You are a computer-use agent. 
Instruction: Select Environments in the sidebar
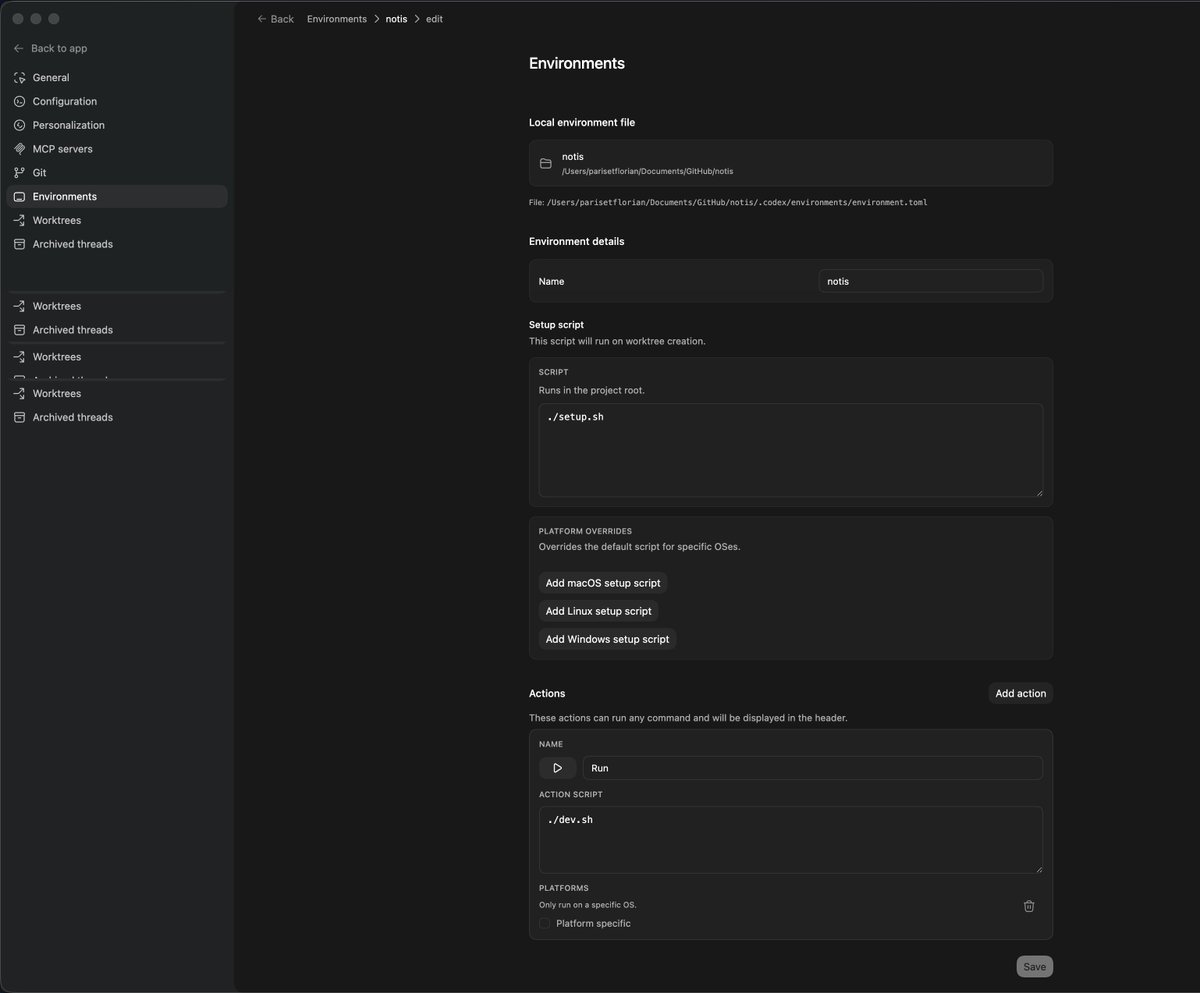click(x=117, y=197)
